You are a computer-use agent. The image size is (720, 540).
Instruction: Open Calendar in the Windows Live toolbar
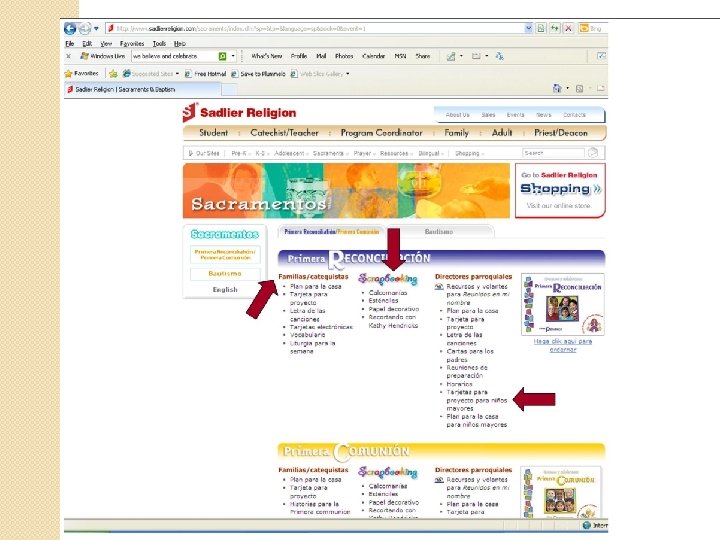(x=373, y=56)
